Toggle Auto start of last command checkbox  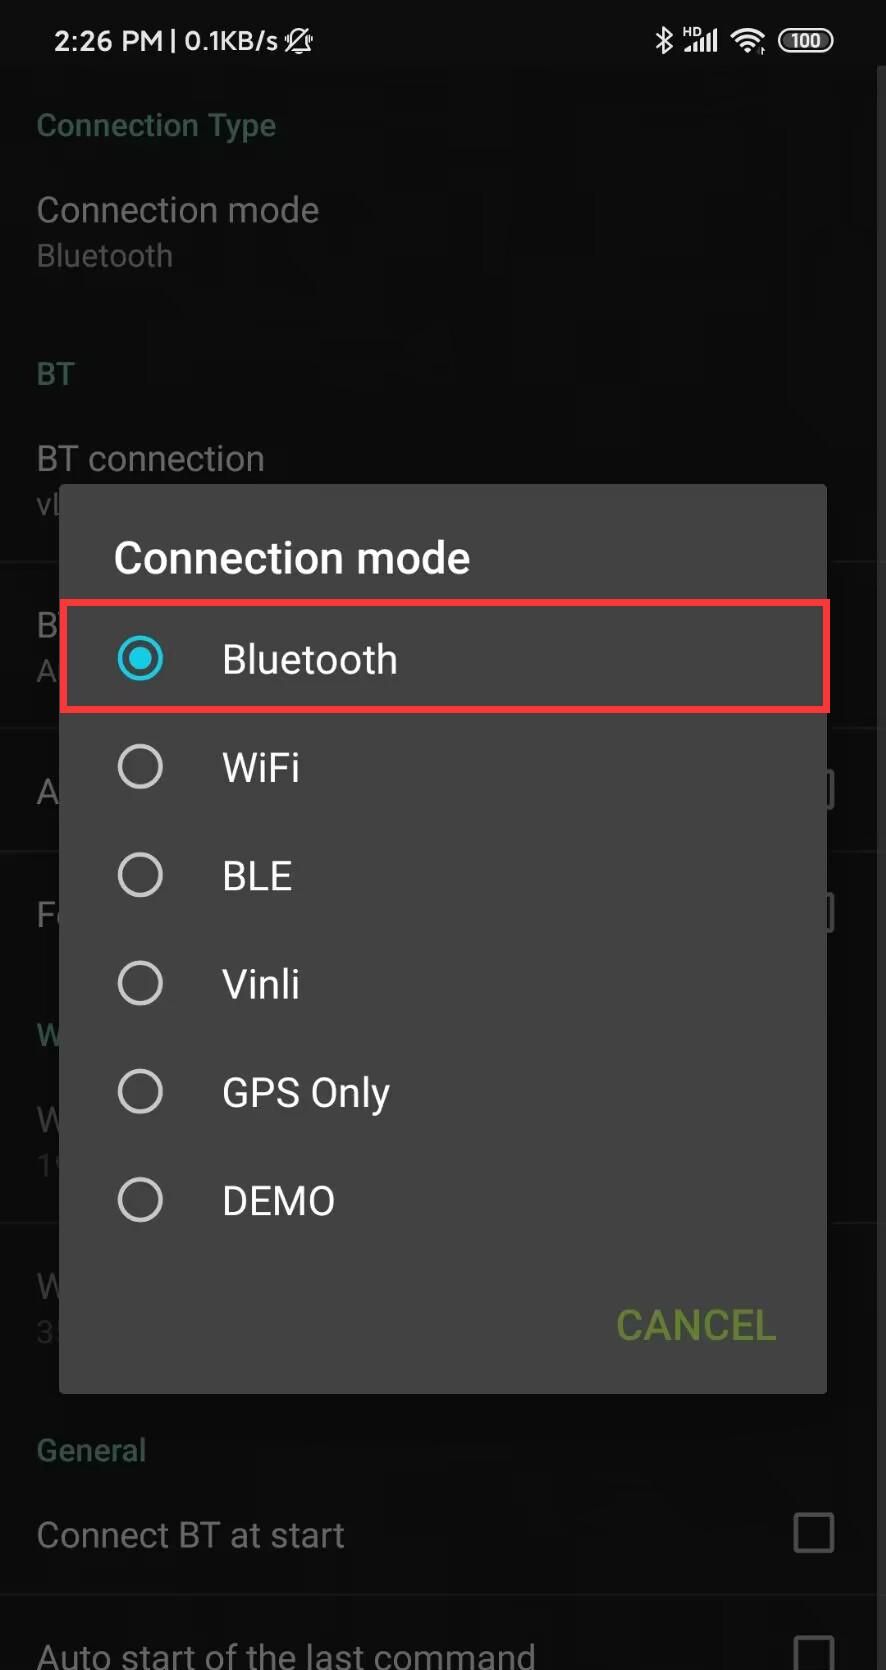point(813,1652)
